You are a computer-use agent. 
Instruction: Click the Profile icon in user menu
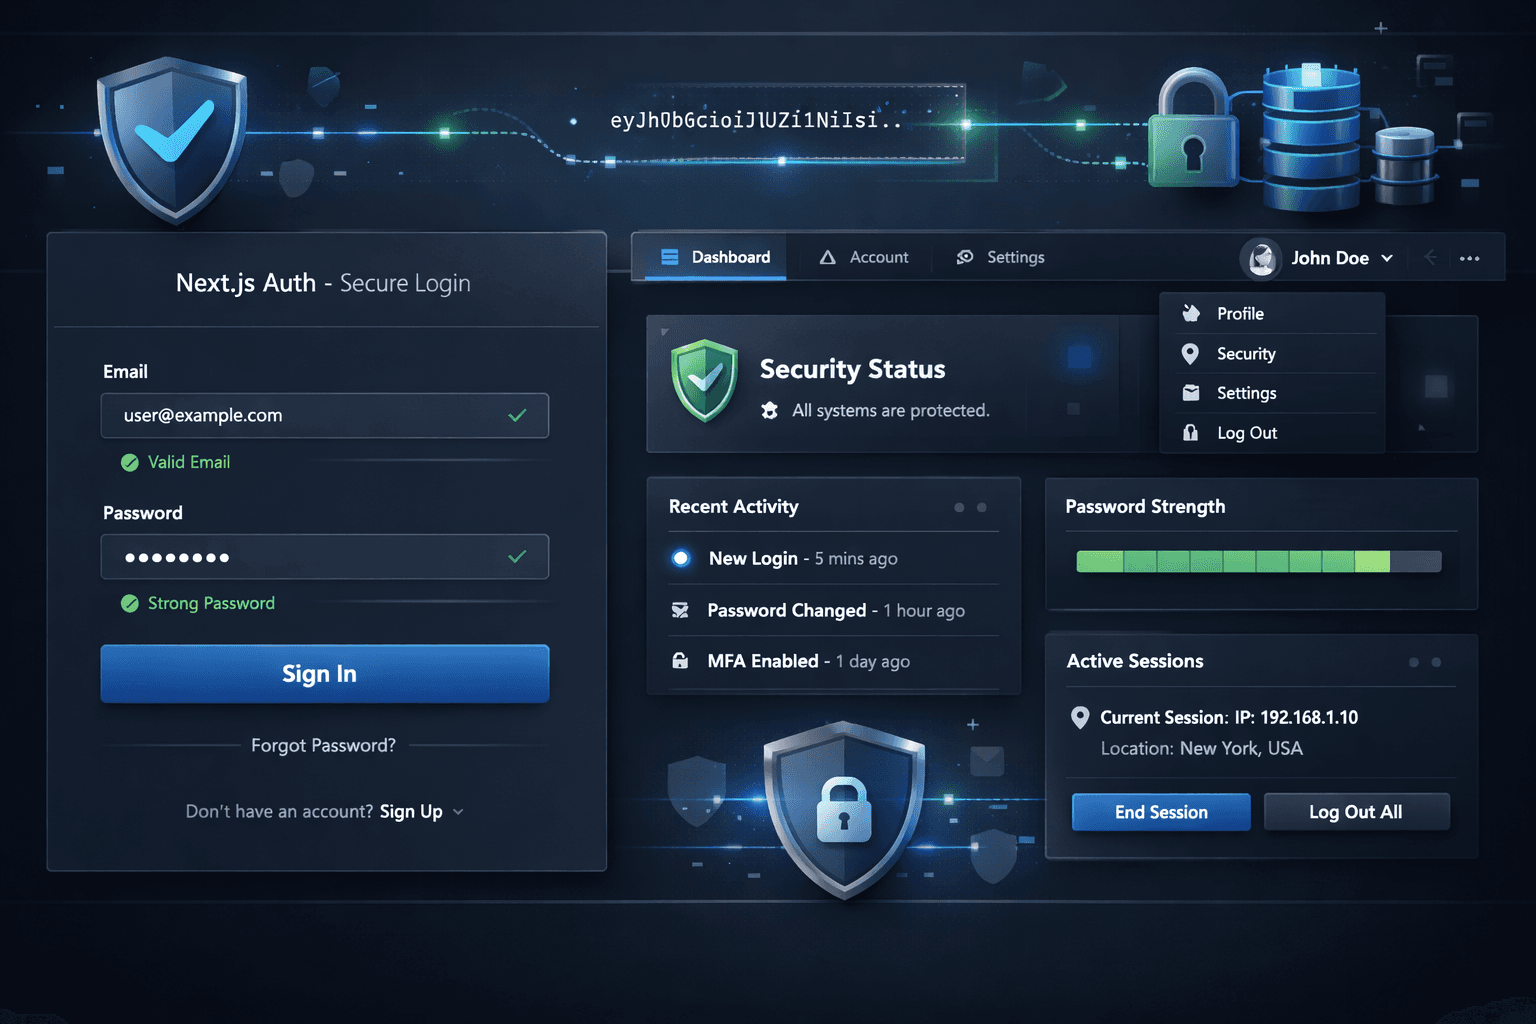coord(1190,313)
